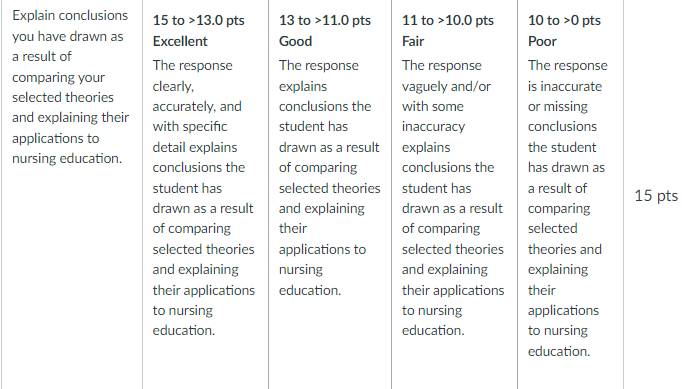Click Fair description 'vaguely and/or with some inaccuracy'

446,107
